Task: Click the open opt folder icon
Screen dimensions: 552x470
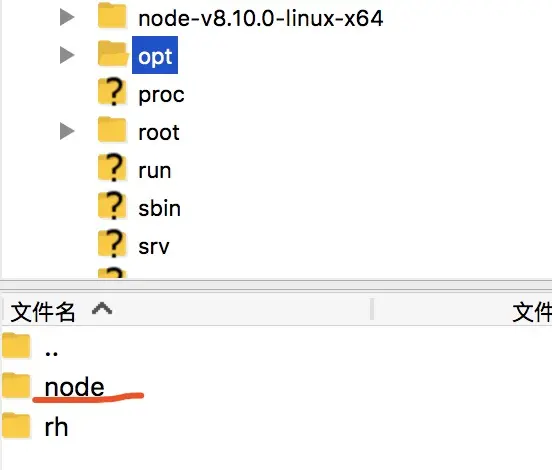Action: [x=112, y=54]
